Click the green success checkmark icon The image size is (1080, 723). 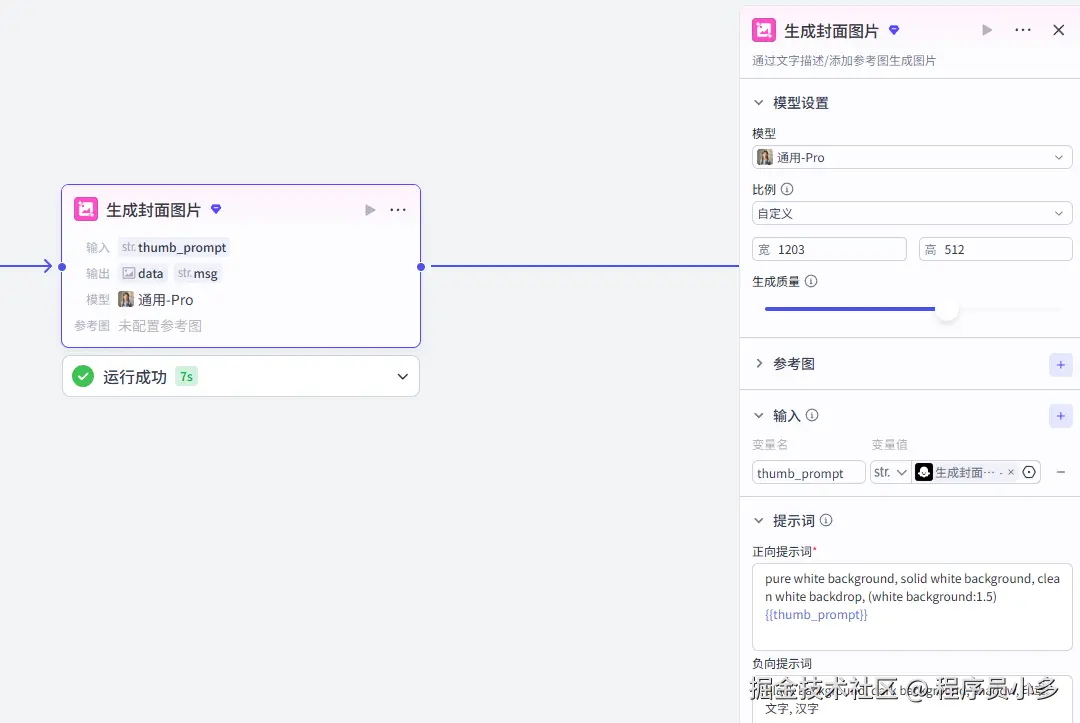82,376
